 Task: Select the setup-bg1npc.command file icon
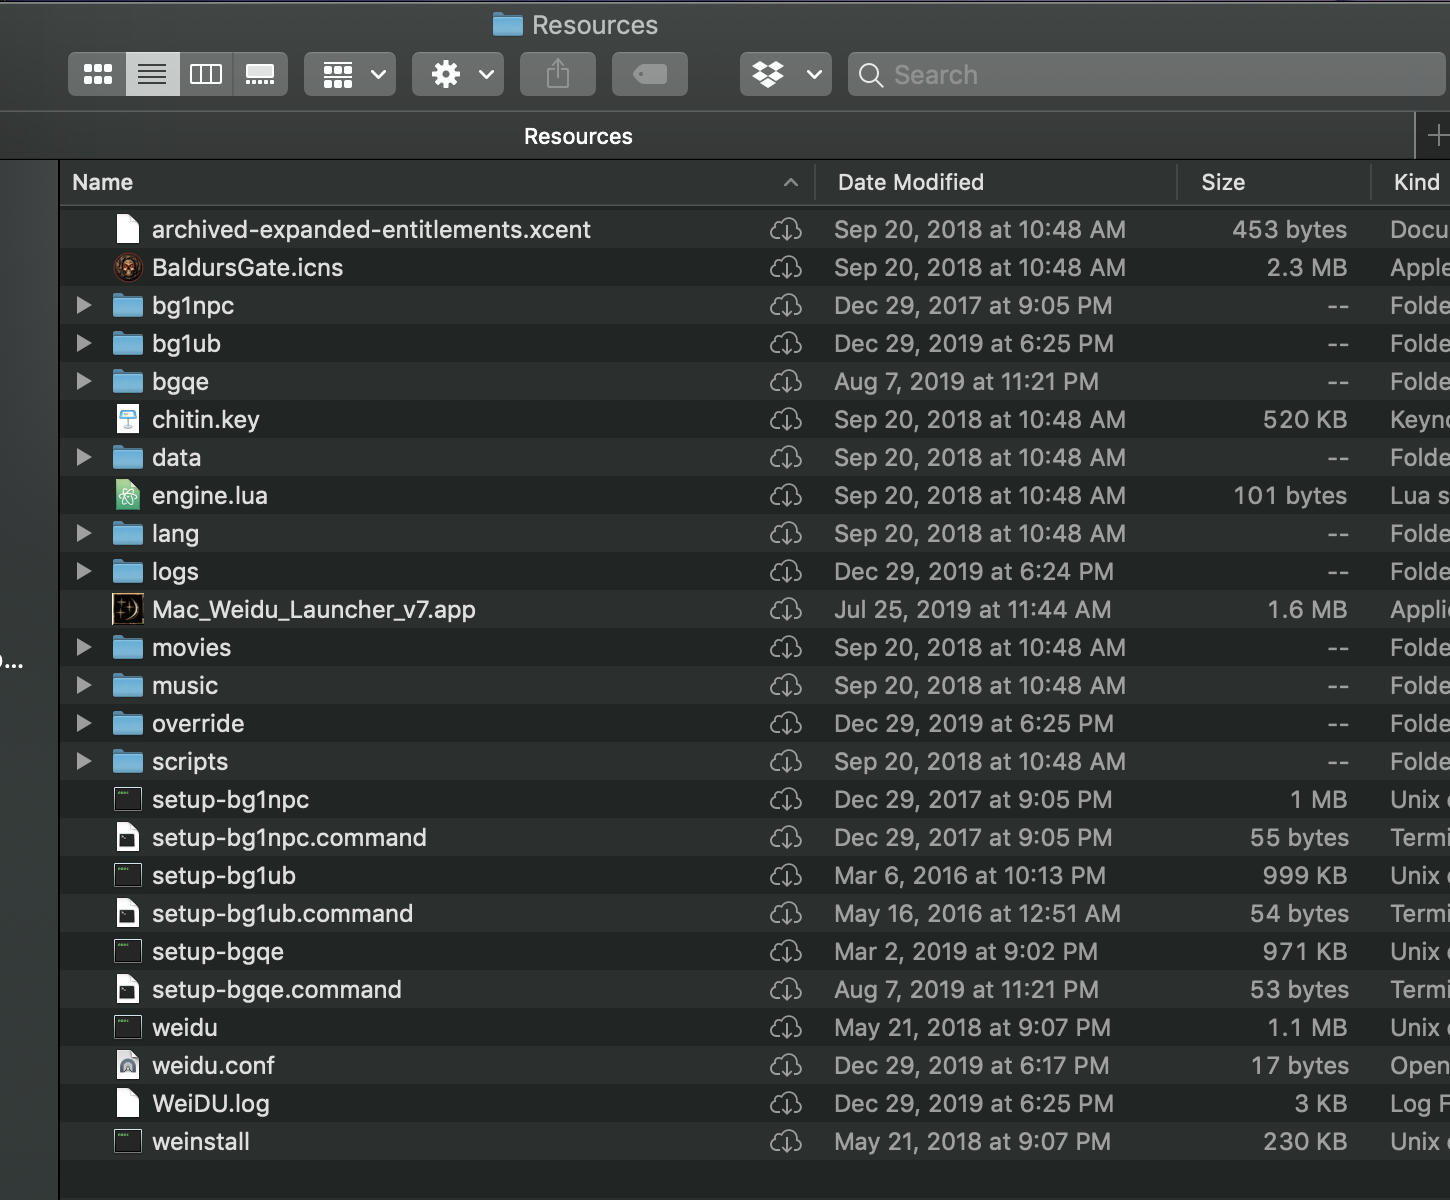(x=128, y=837)
